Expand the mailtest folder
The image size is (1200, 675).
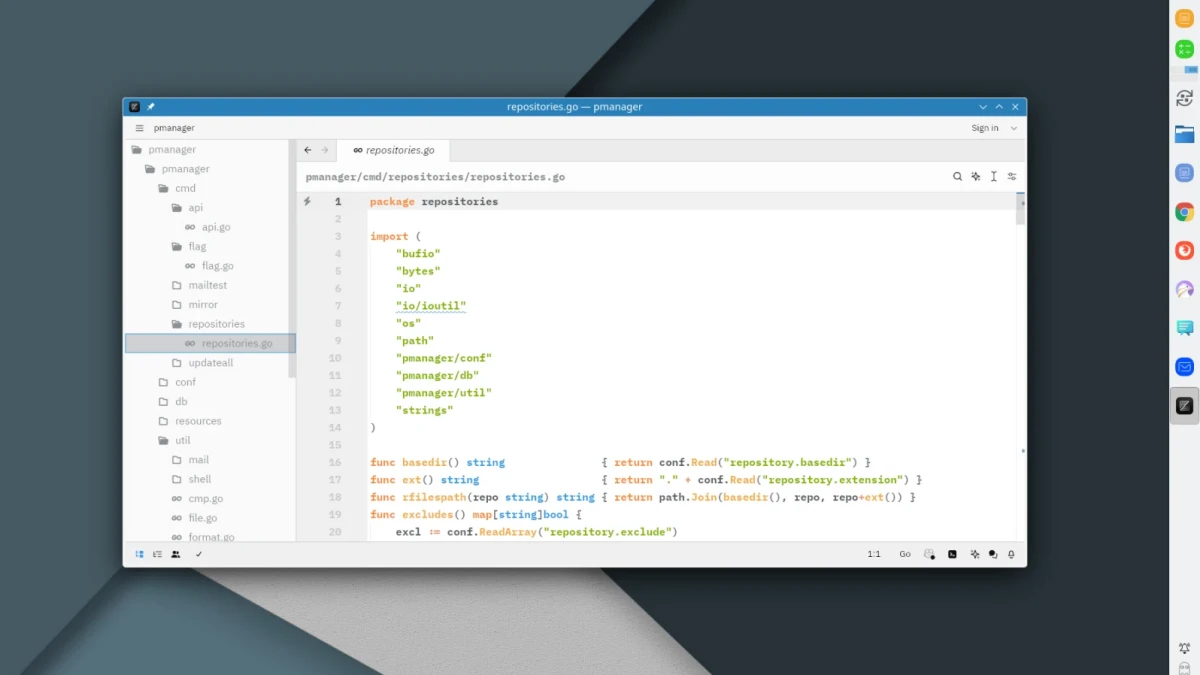tap(207, 285)
